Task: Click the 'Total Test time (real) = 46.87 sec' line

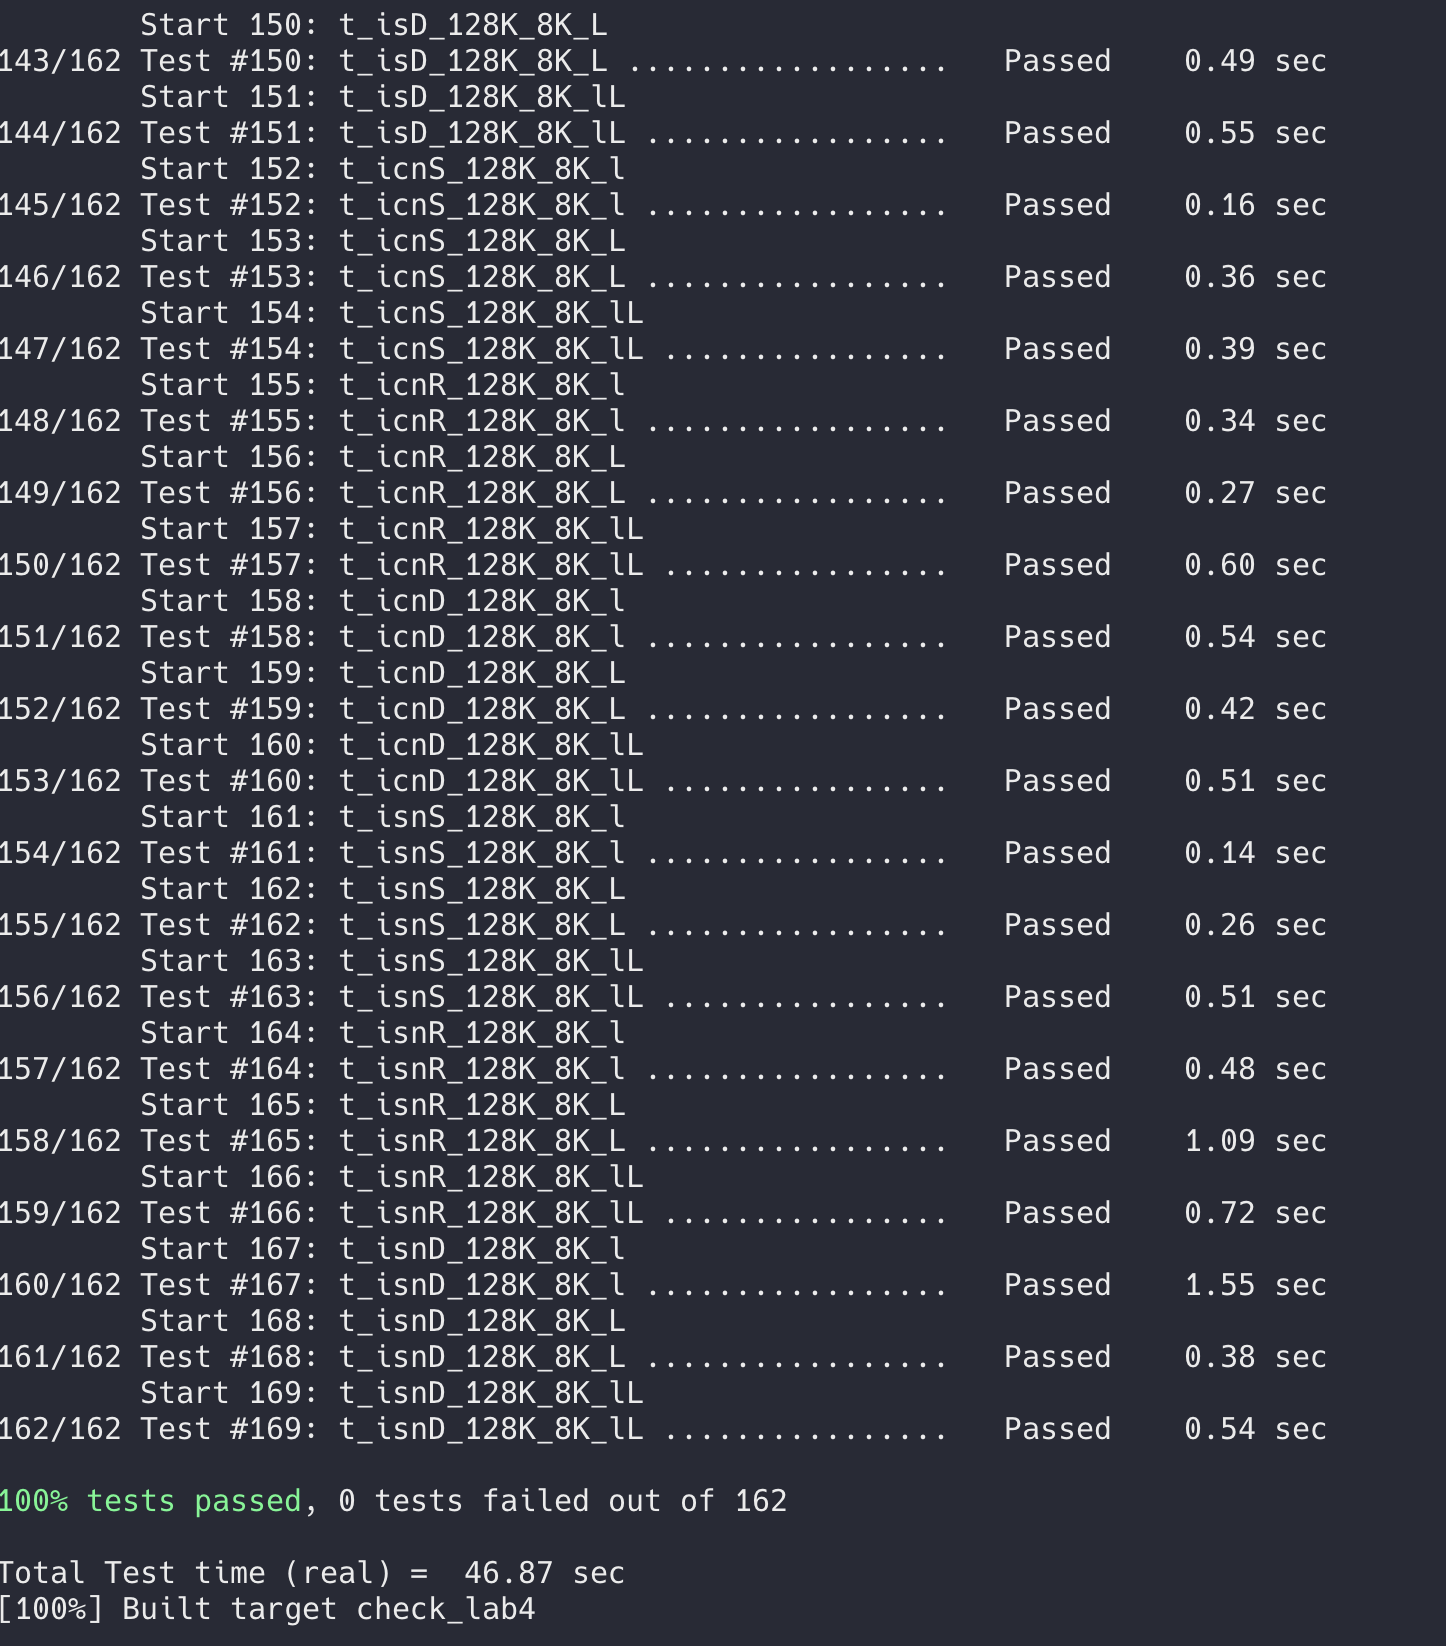Action: pyautogui.click(x=312, y=1573)
